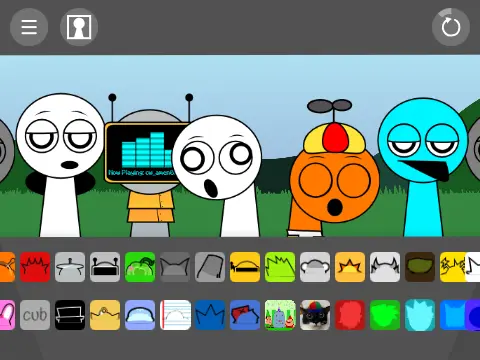Viewport: 480px width, 360px height.
Task: Choose the tan crown outline icon
Action: [105, 315]
